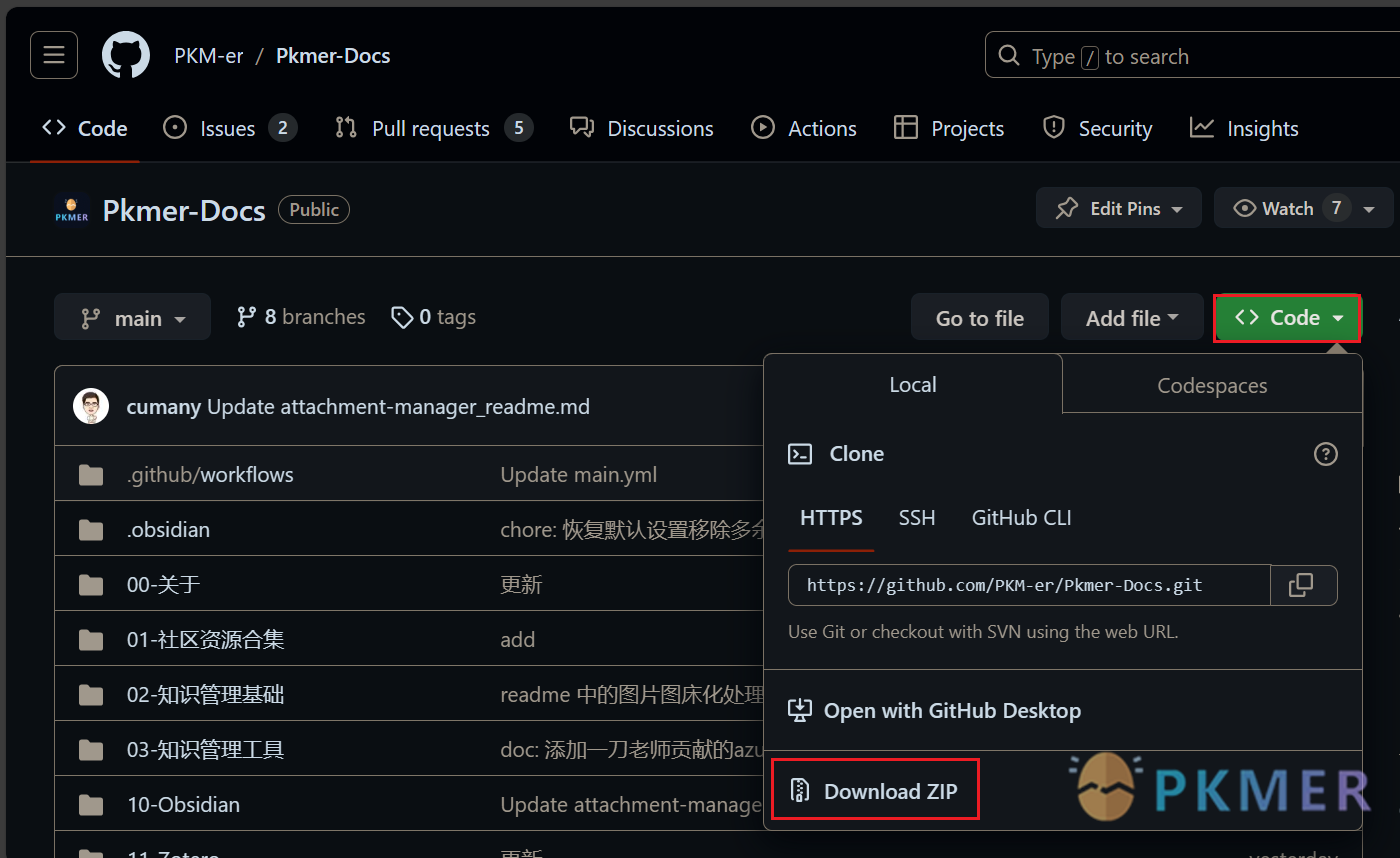Click the GitHub Octocat logo

pos(126,55)
